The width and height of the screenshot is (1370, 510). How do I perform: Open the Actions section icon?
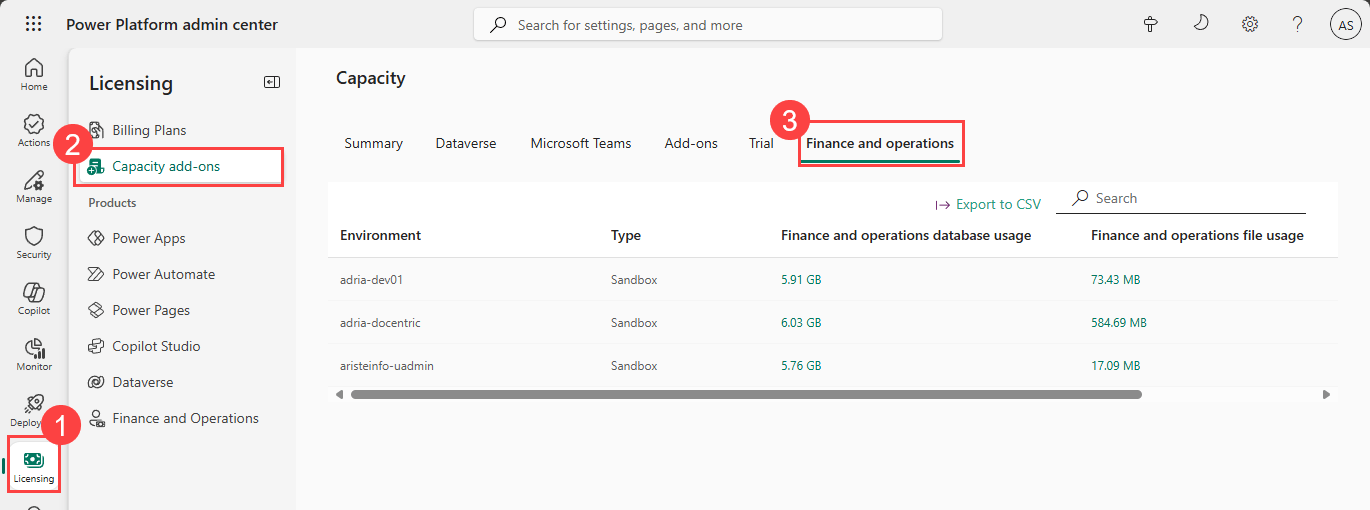[34, 130]
